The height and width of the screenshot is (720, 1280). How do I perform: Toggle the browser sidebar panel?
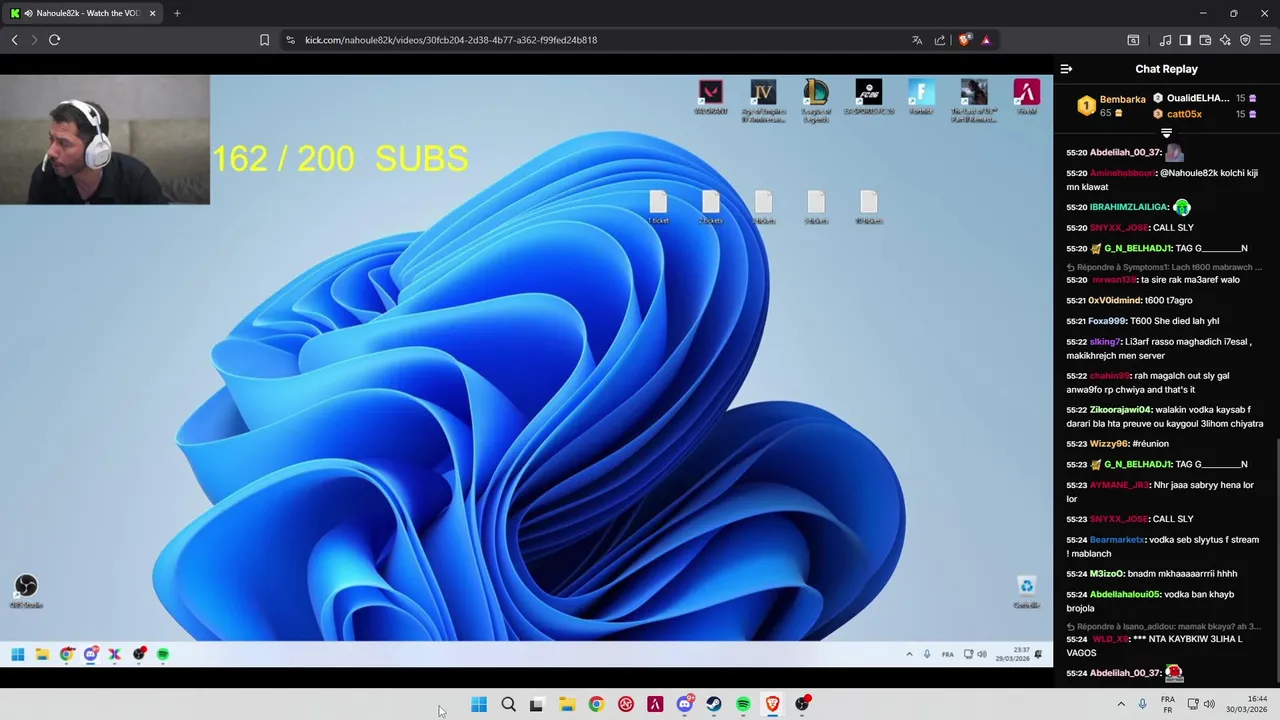click(1185, 40)
